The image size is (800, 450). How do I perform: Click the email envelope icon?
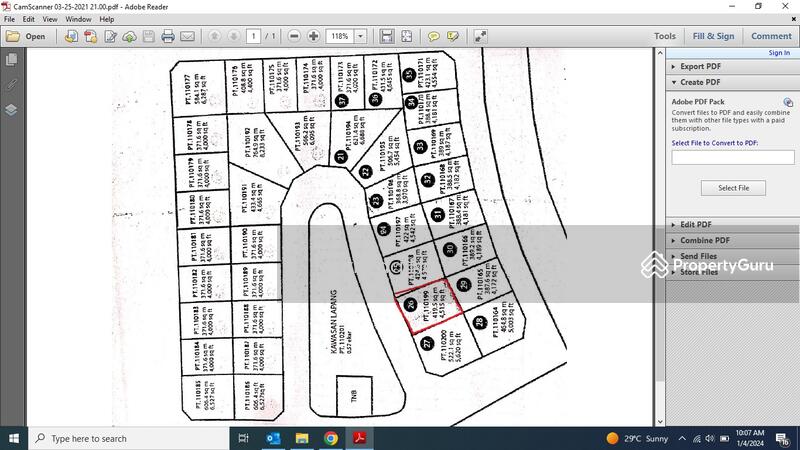[187, 36]
